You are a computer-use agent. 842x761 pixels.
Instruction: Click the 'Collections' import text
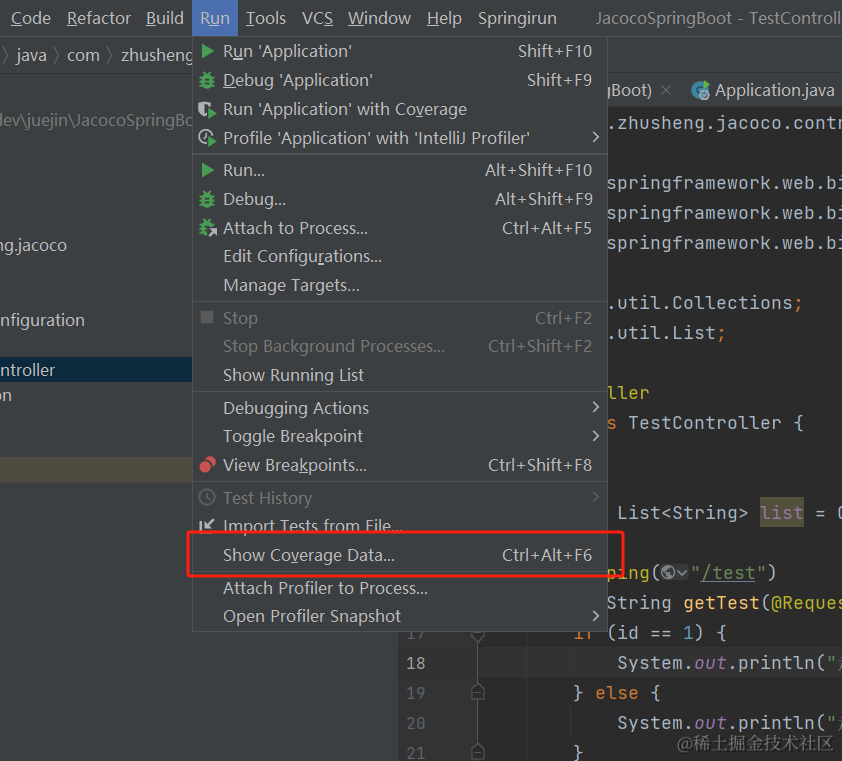coord(732,303)
